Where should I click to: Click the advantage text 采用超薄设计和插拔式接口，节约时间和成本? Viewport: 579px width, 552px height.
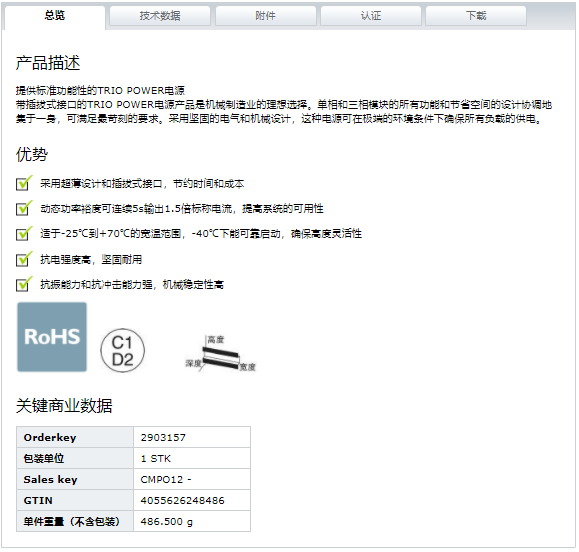coord(142,184)
